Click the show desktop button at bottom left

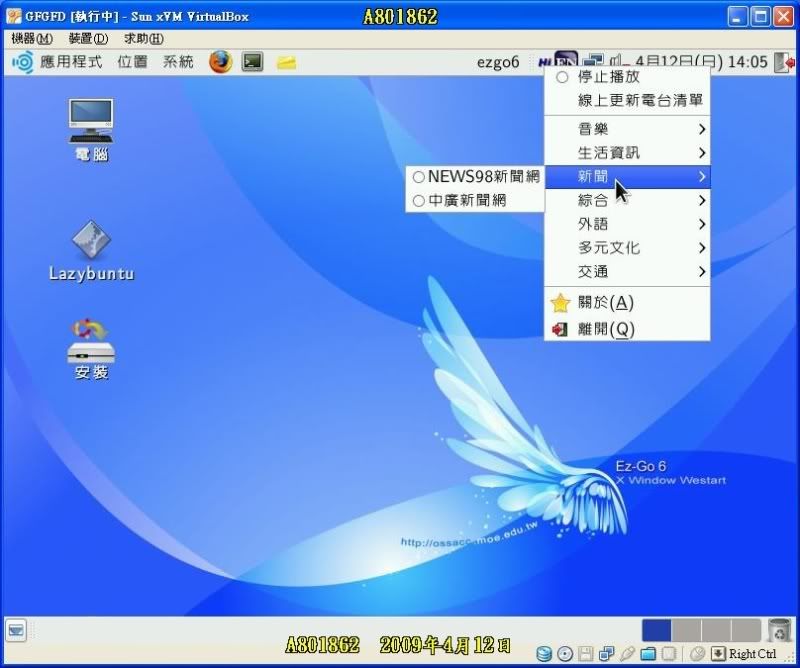[16, 630]
